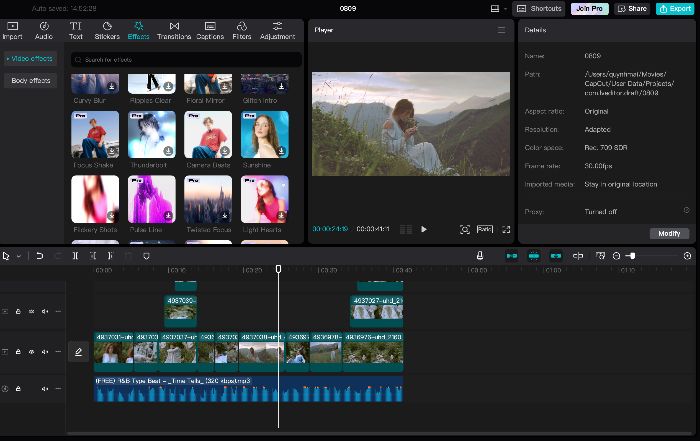Click the Share button
700x441 pixels.
(632, 8)
